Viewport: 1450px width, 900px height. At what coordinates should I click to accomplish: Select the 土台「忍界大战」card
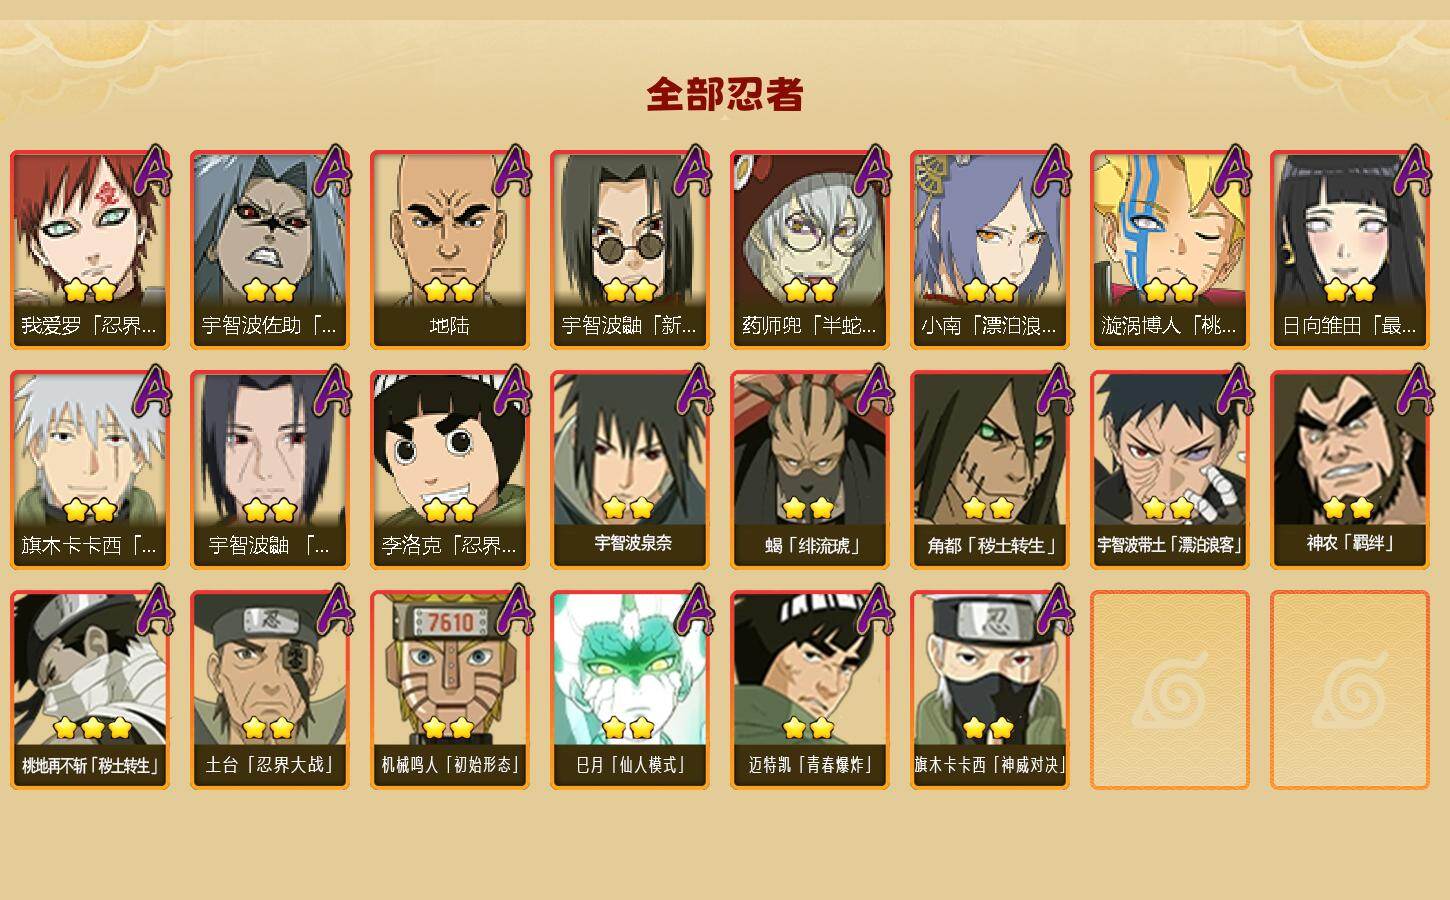(270, 690)
